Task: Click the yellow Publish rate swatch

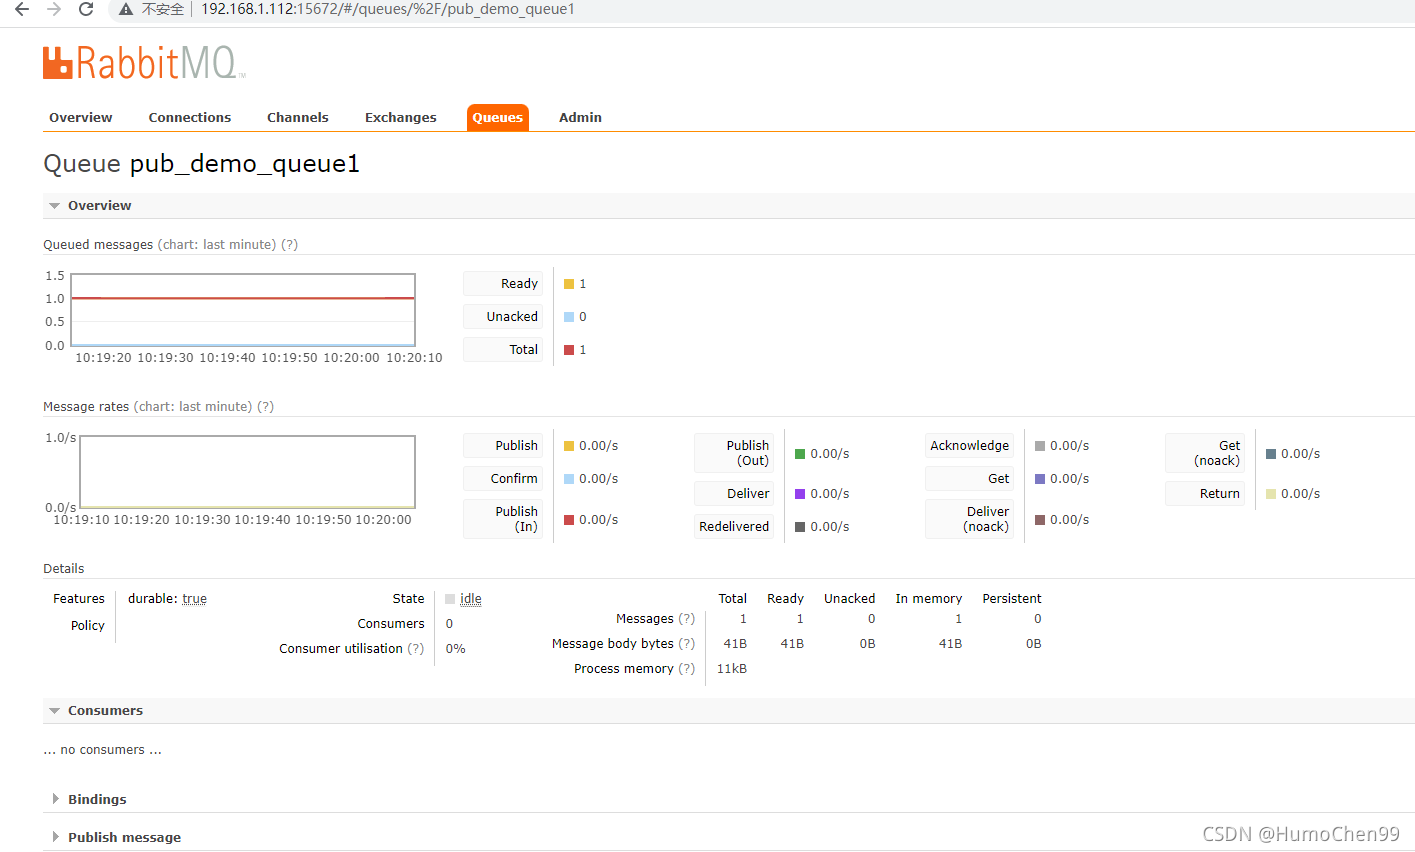Action: coord(569,446)
